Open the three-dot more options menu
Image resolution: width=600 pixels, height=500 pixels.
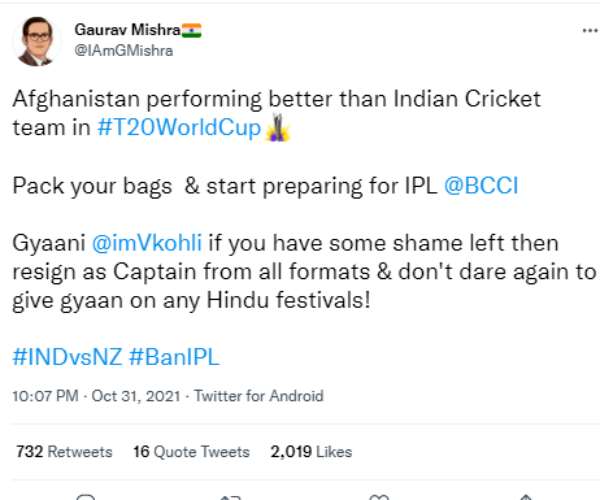click(582, 32)
